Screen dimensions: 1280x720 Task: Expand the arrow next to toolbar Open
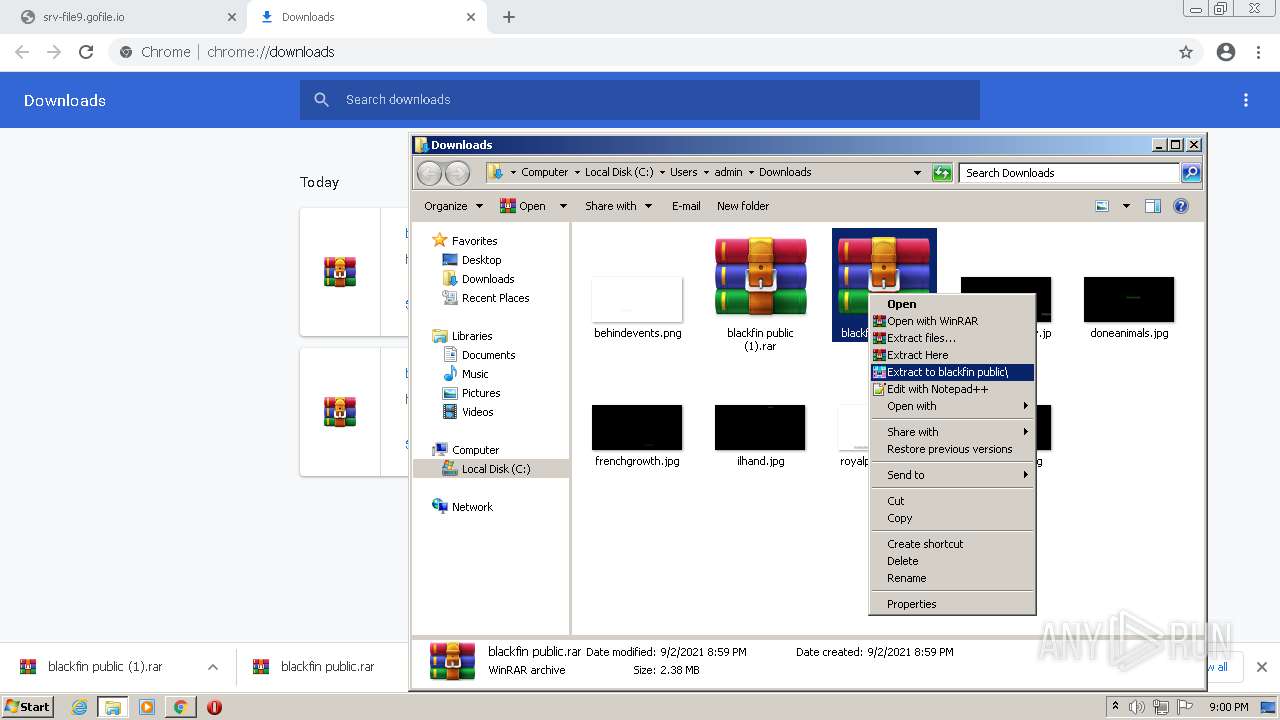(563, 206)
